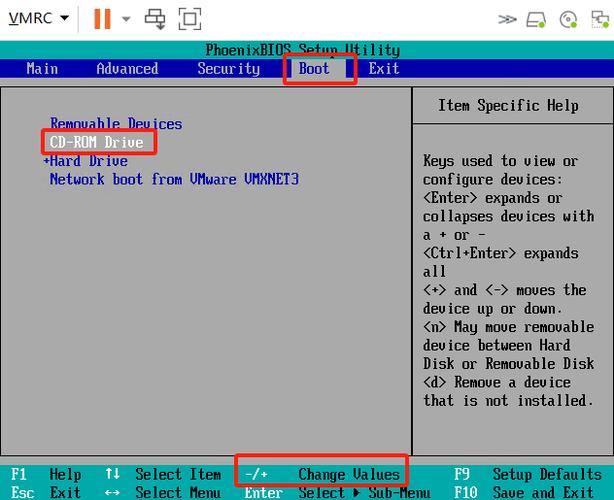This screenshot has height=500, width=614.
Task: Expand the Hard Drive boot entry
Action: click(x=89, y=161)
